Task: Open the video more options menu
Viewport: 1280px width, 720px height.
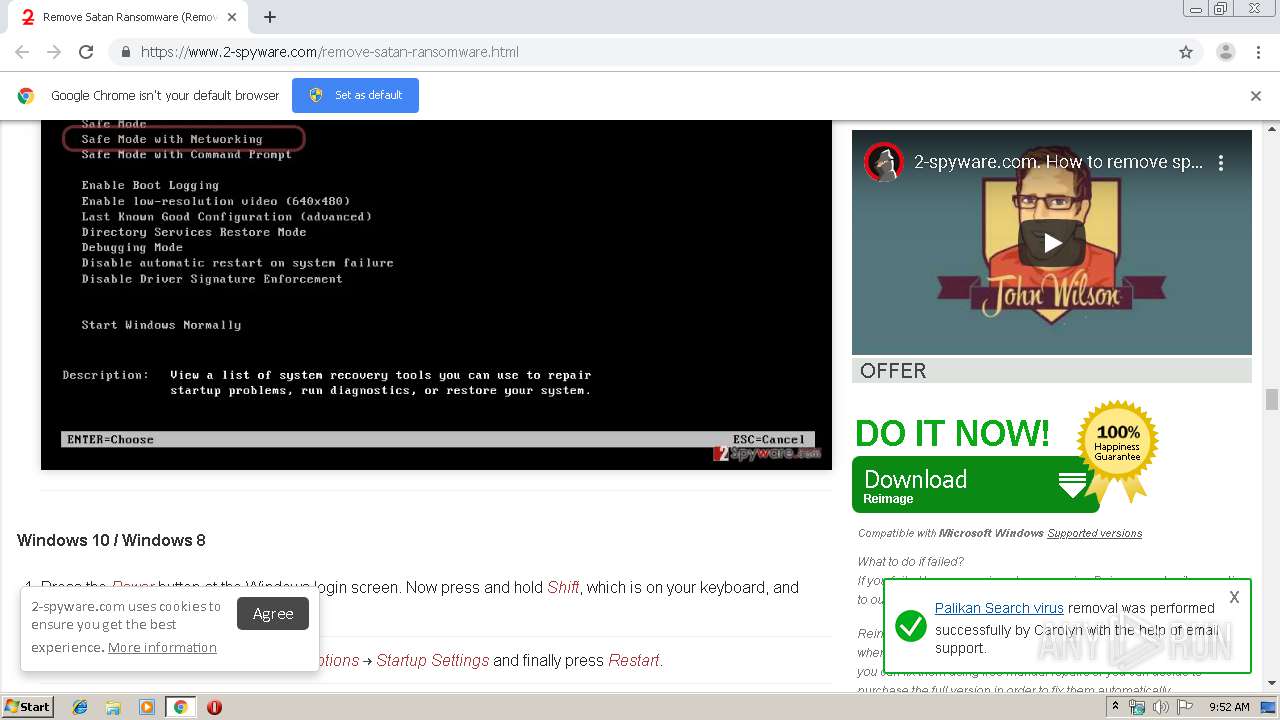Action: click(x=1221, y=162)
